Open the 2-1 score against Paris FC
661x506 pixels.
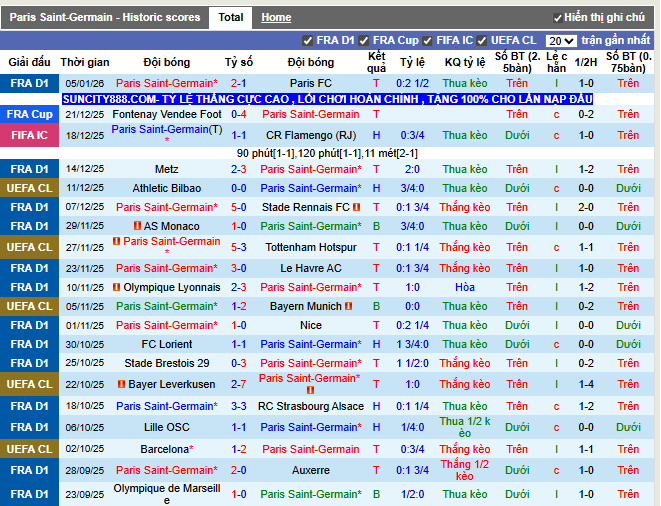[x=239, y=83]
